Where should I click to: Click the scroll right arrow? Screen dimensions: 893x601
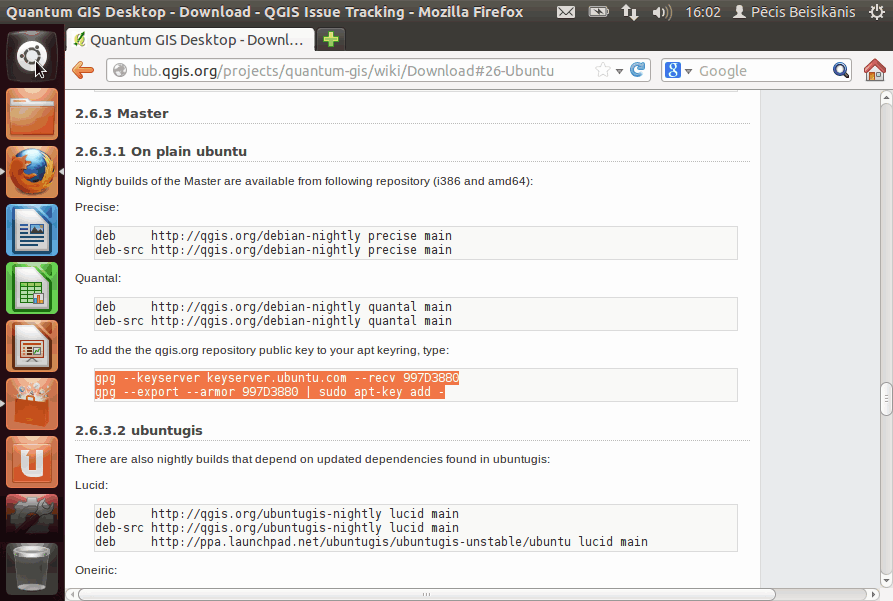pos(874,594)
